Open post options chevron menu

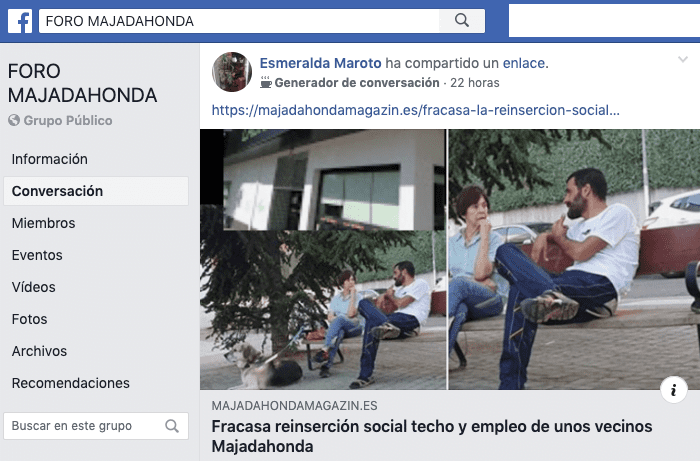click(683, 59)
